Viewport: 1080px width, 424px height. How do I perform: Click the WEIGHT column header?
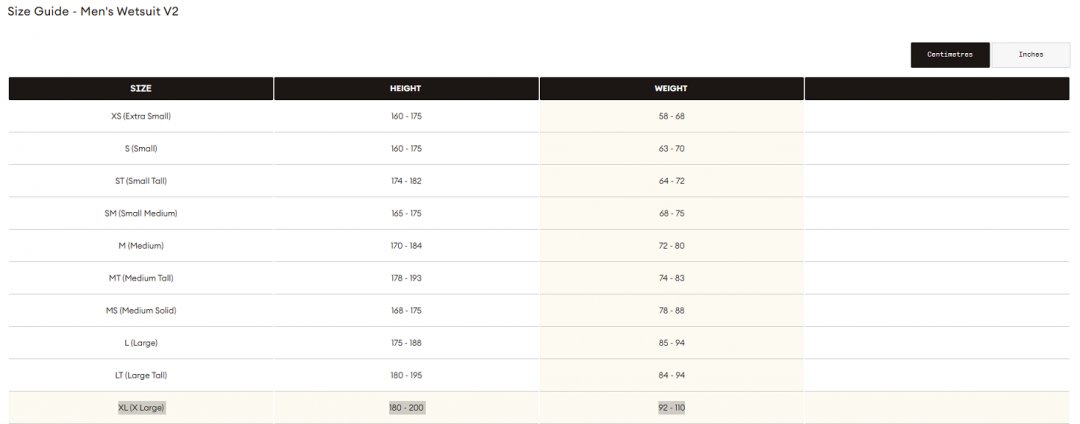671,89
